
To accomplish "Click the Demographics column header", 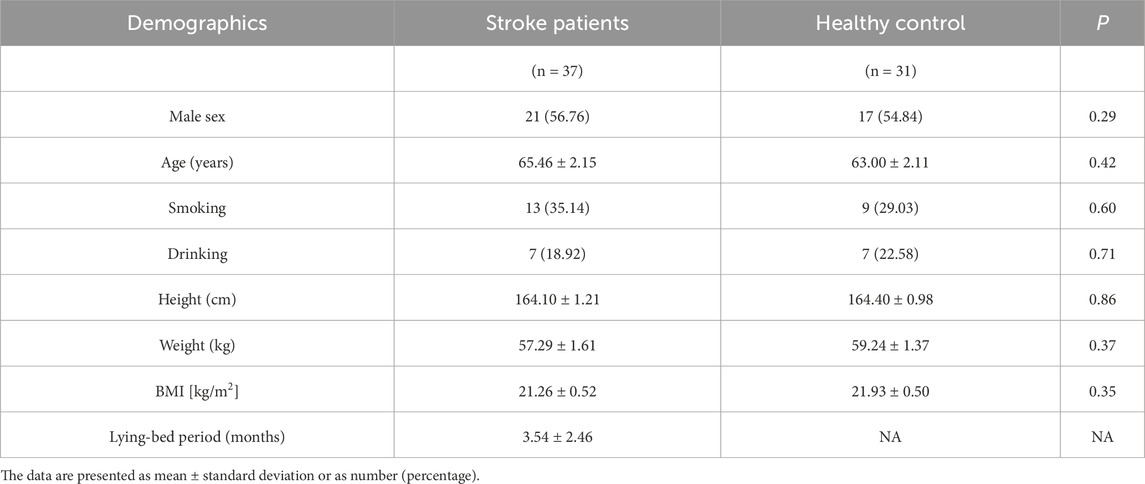I will point(197,23).
